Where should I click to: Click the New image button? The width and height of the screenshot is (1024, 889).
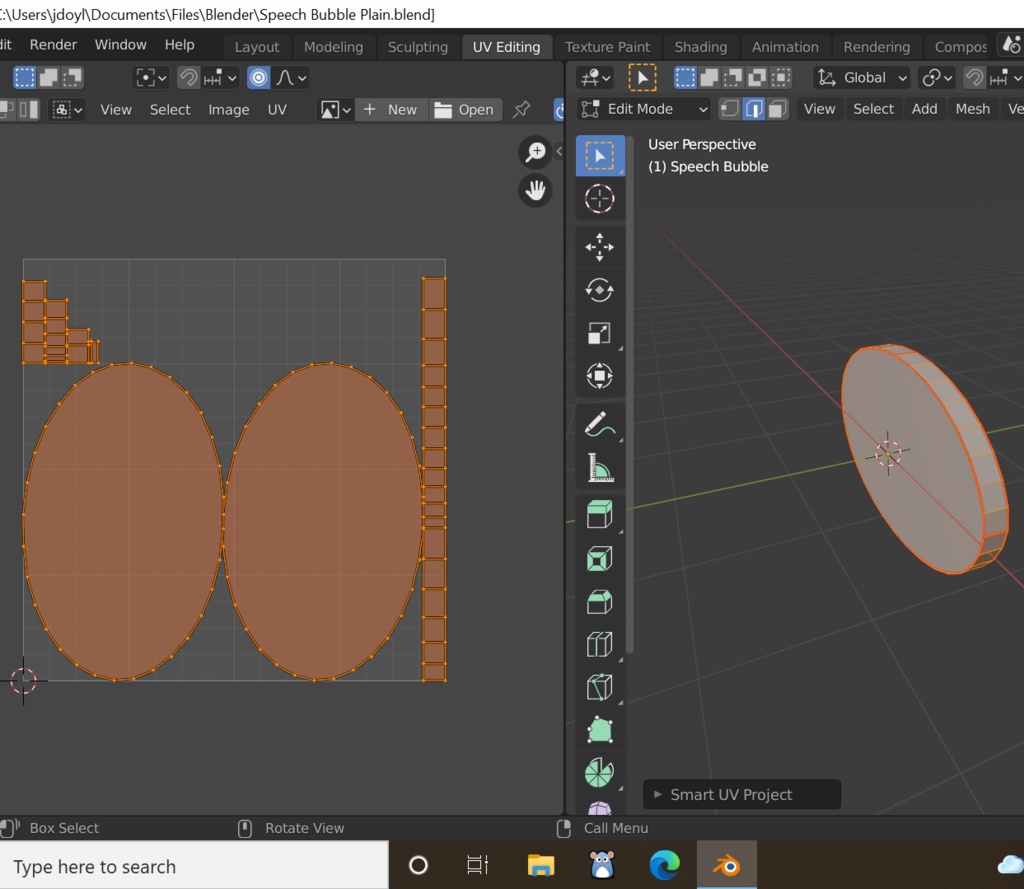pos(391,110)
